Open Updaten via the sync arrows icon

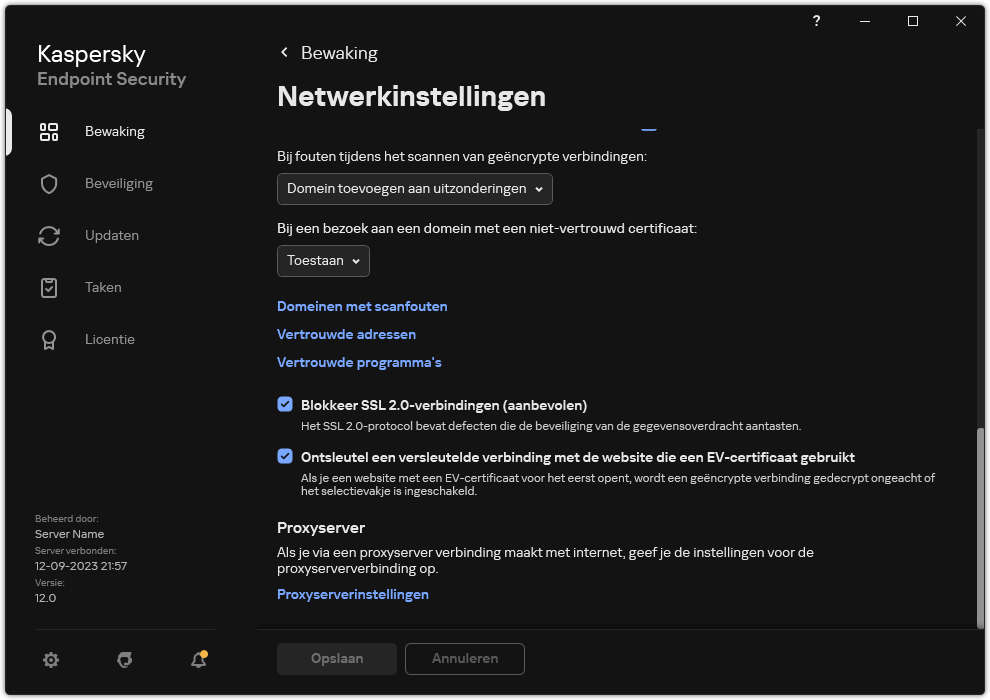(49, 235)
